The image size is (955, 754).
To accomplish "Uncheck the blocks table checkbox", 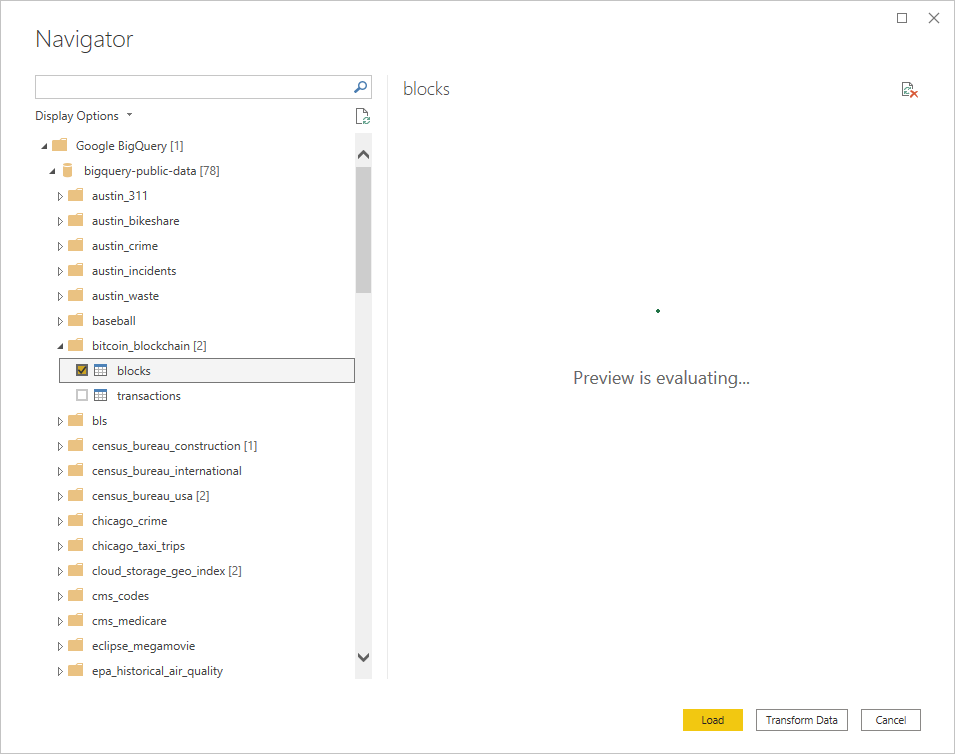I will point(81,370).
